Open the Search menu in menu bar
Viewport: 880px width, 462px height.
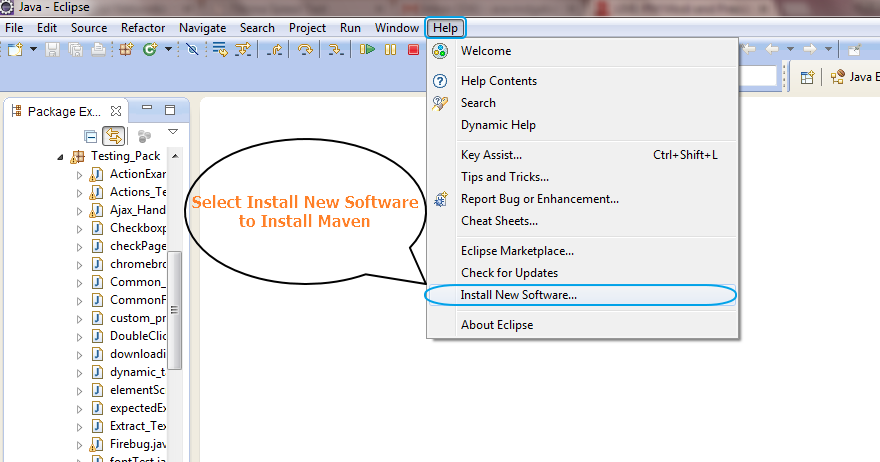[257, 28]
